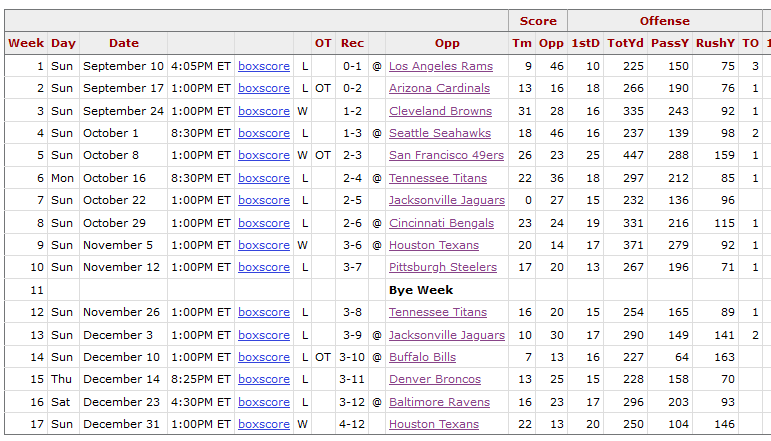Click the Pittsburgh Steelers link
This screenshot has height=441, width=771.
tap(443, 267)
